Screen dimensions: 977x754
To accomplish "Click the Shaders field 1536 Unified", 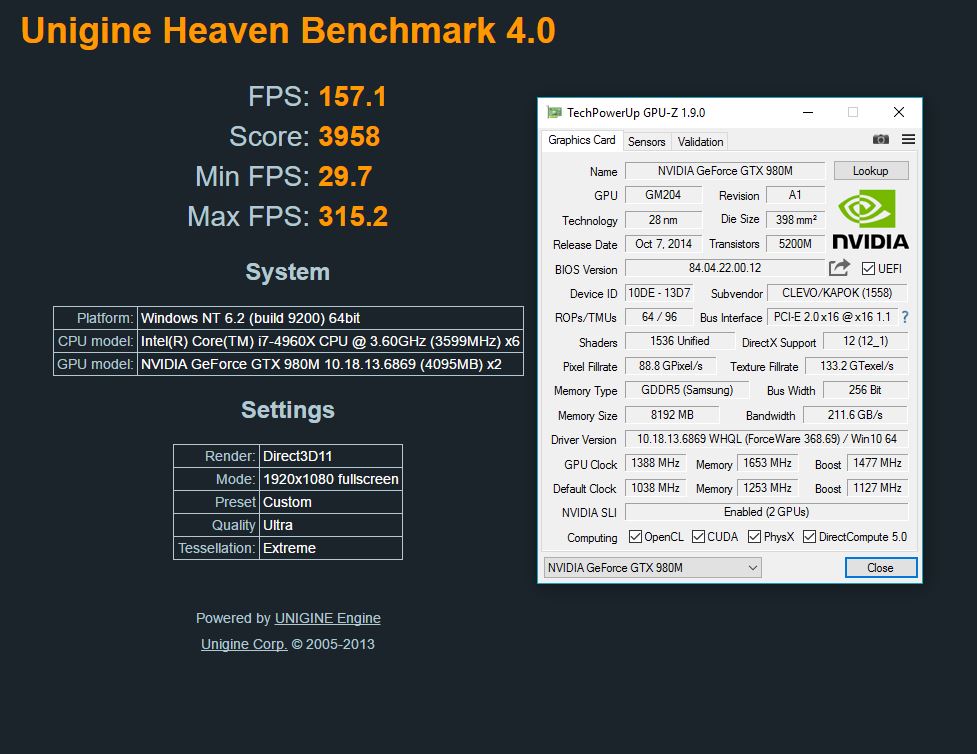I will 679,341.
